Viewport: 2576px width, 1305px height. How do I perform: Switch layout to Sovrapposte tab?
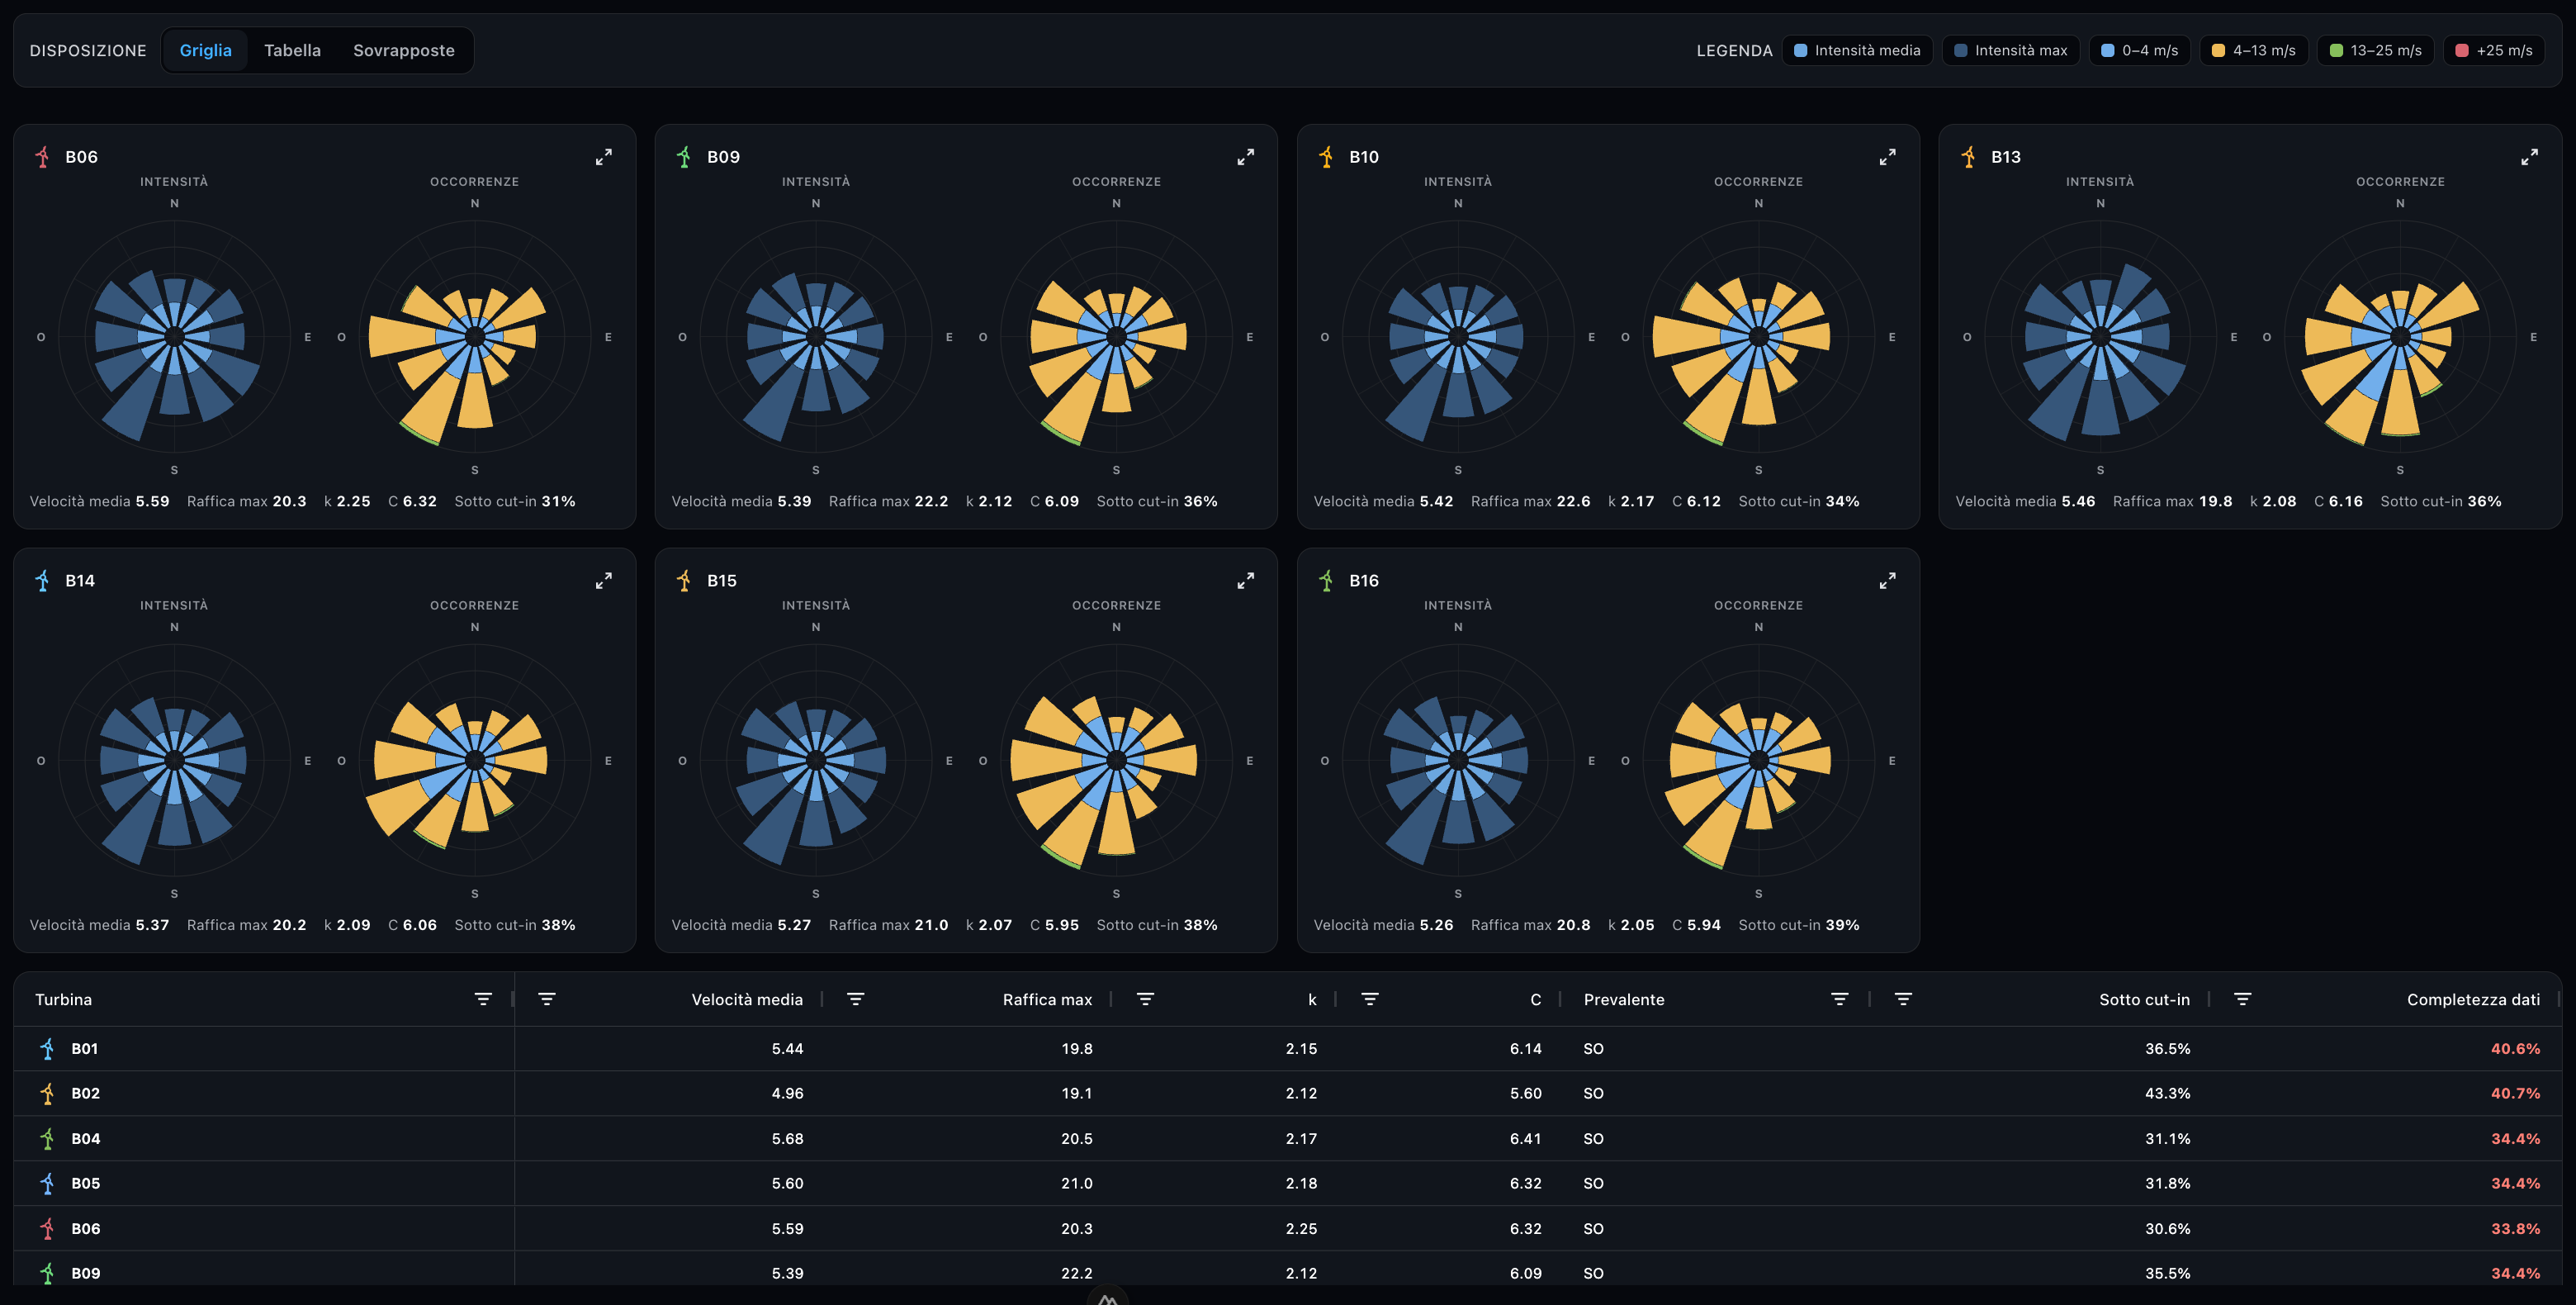[x=404, y=51]
